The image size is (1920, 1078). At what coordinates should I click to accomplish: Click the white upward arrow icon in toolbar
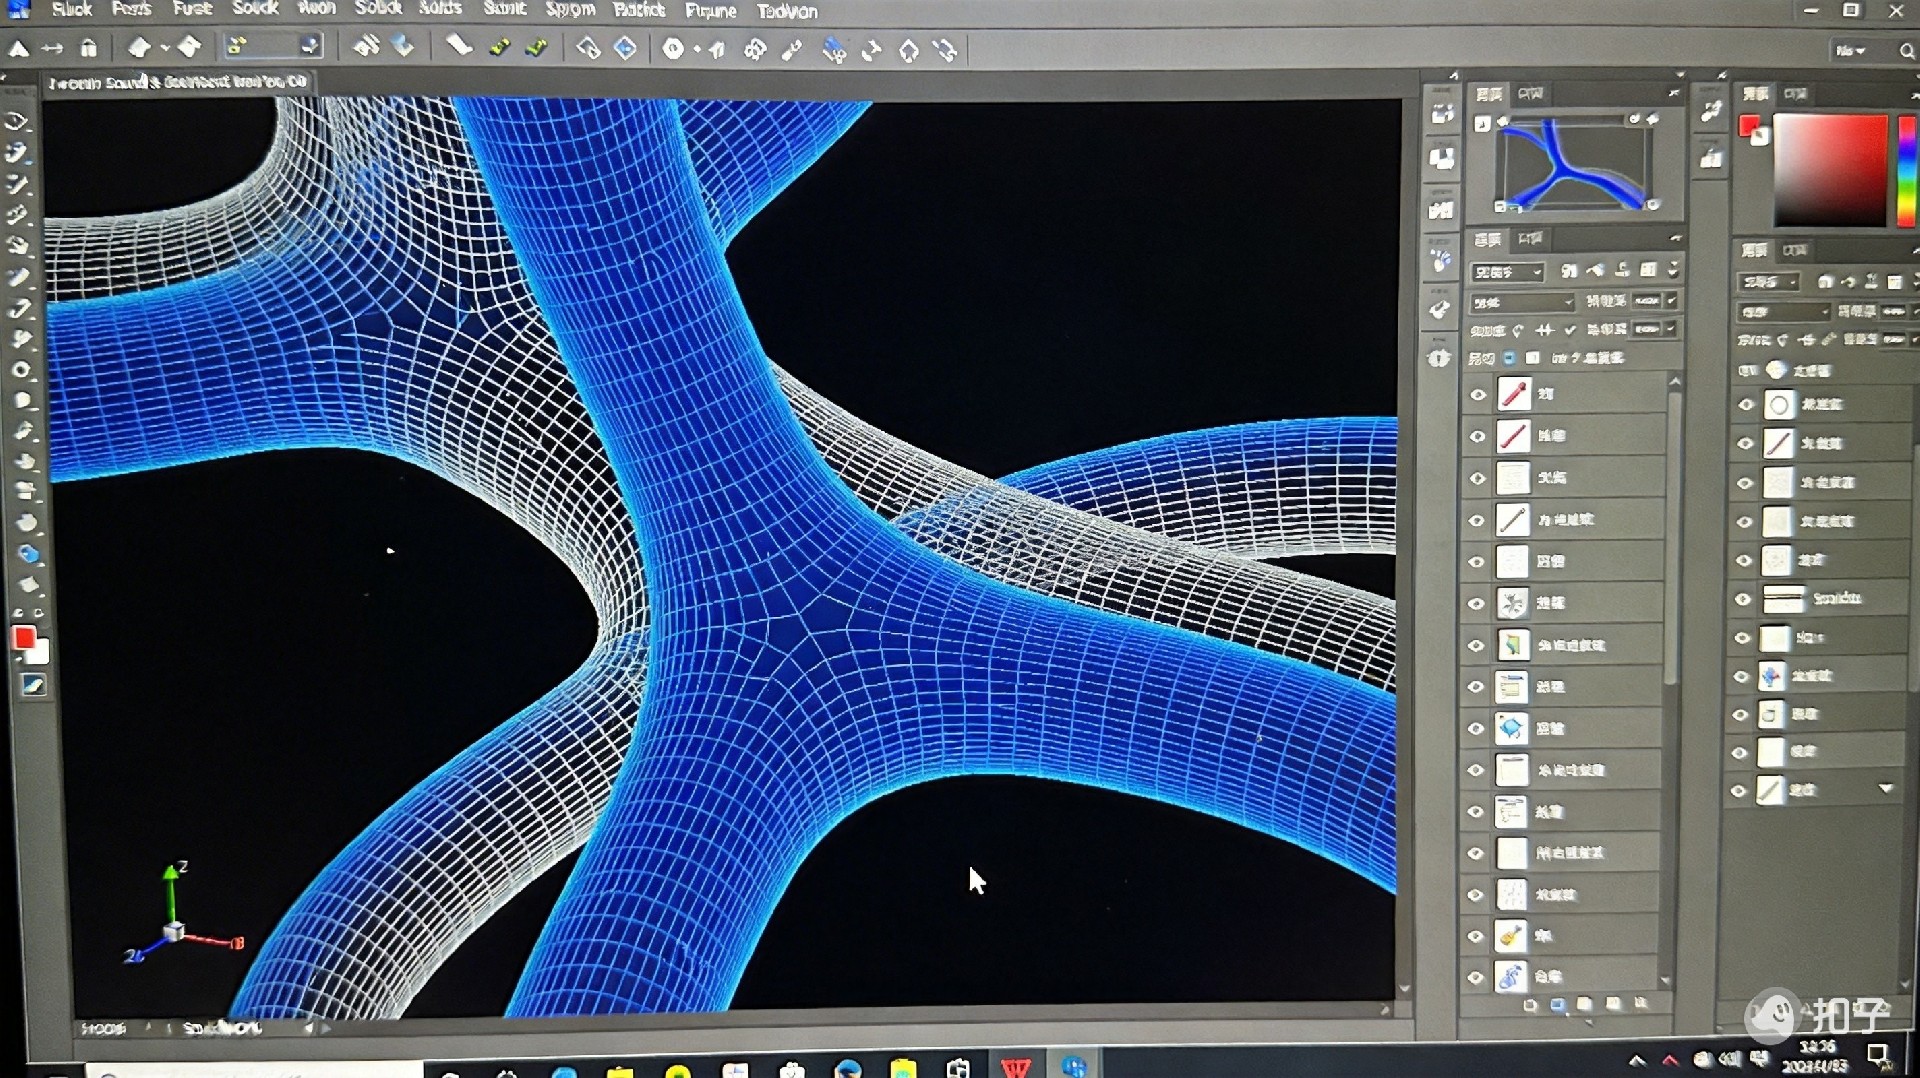click(19, 48)
